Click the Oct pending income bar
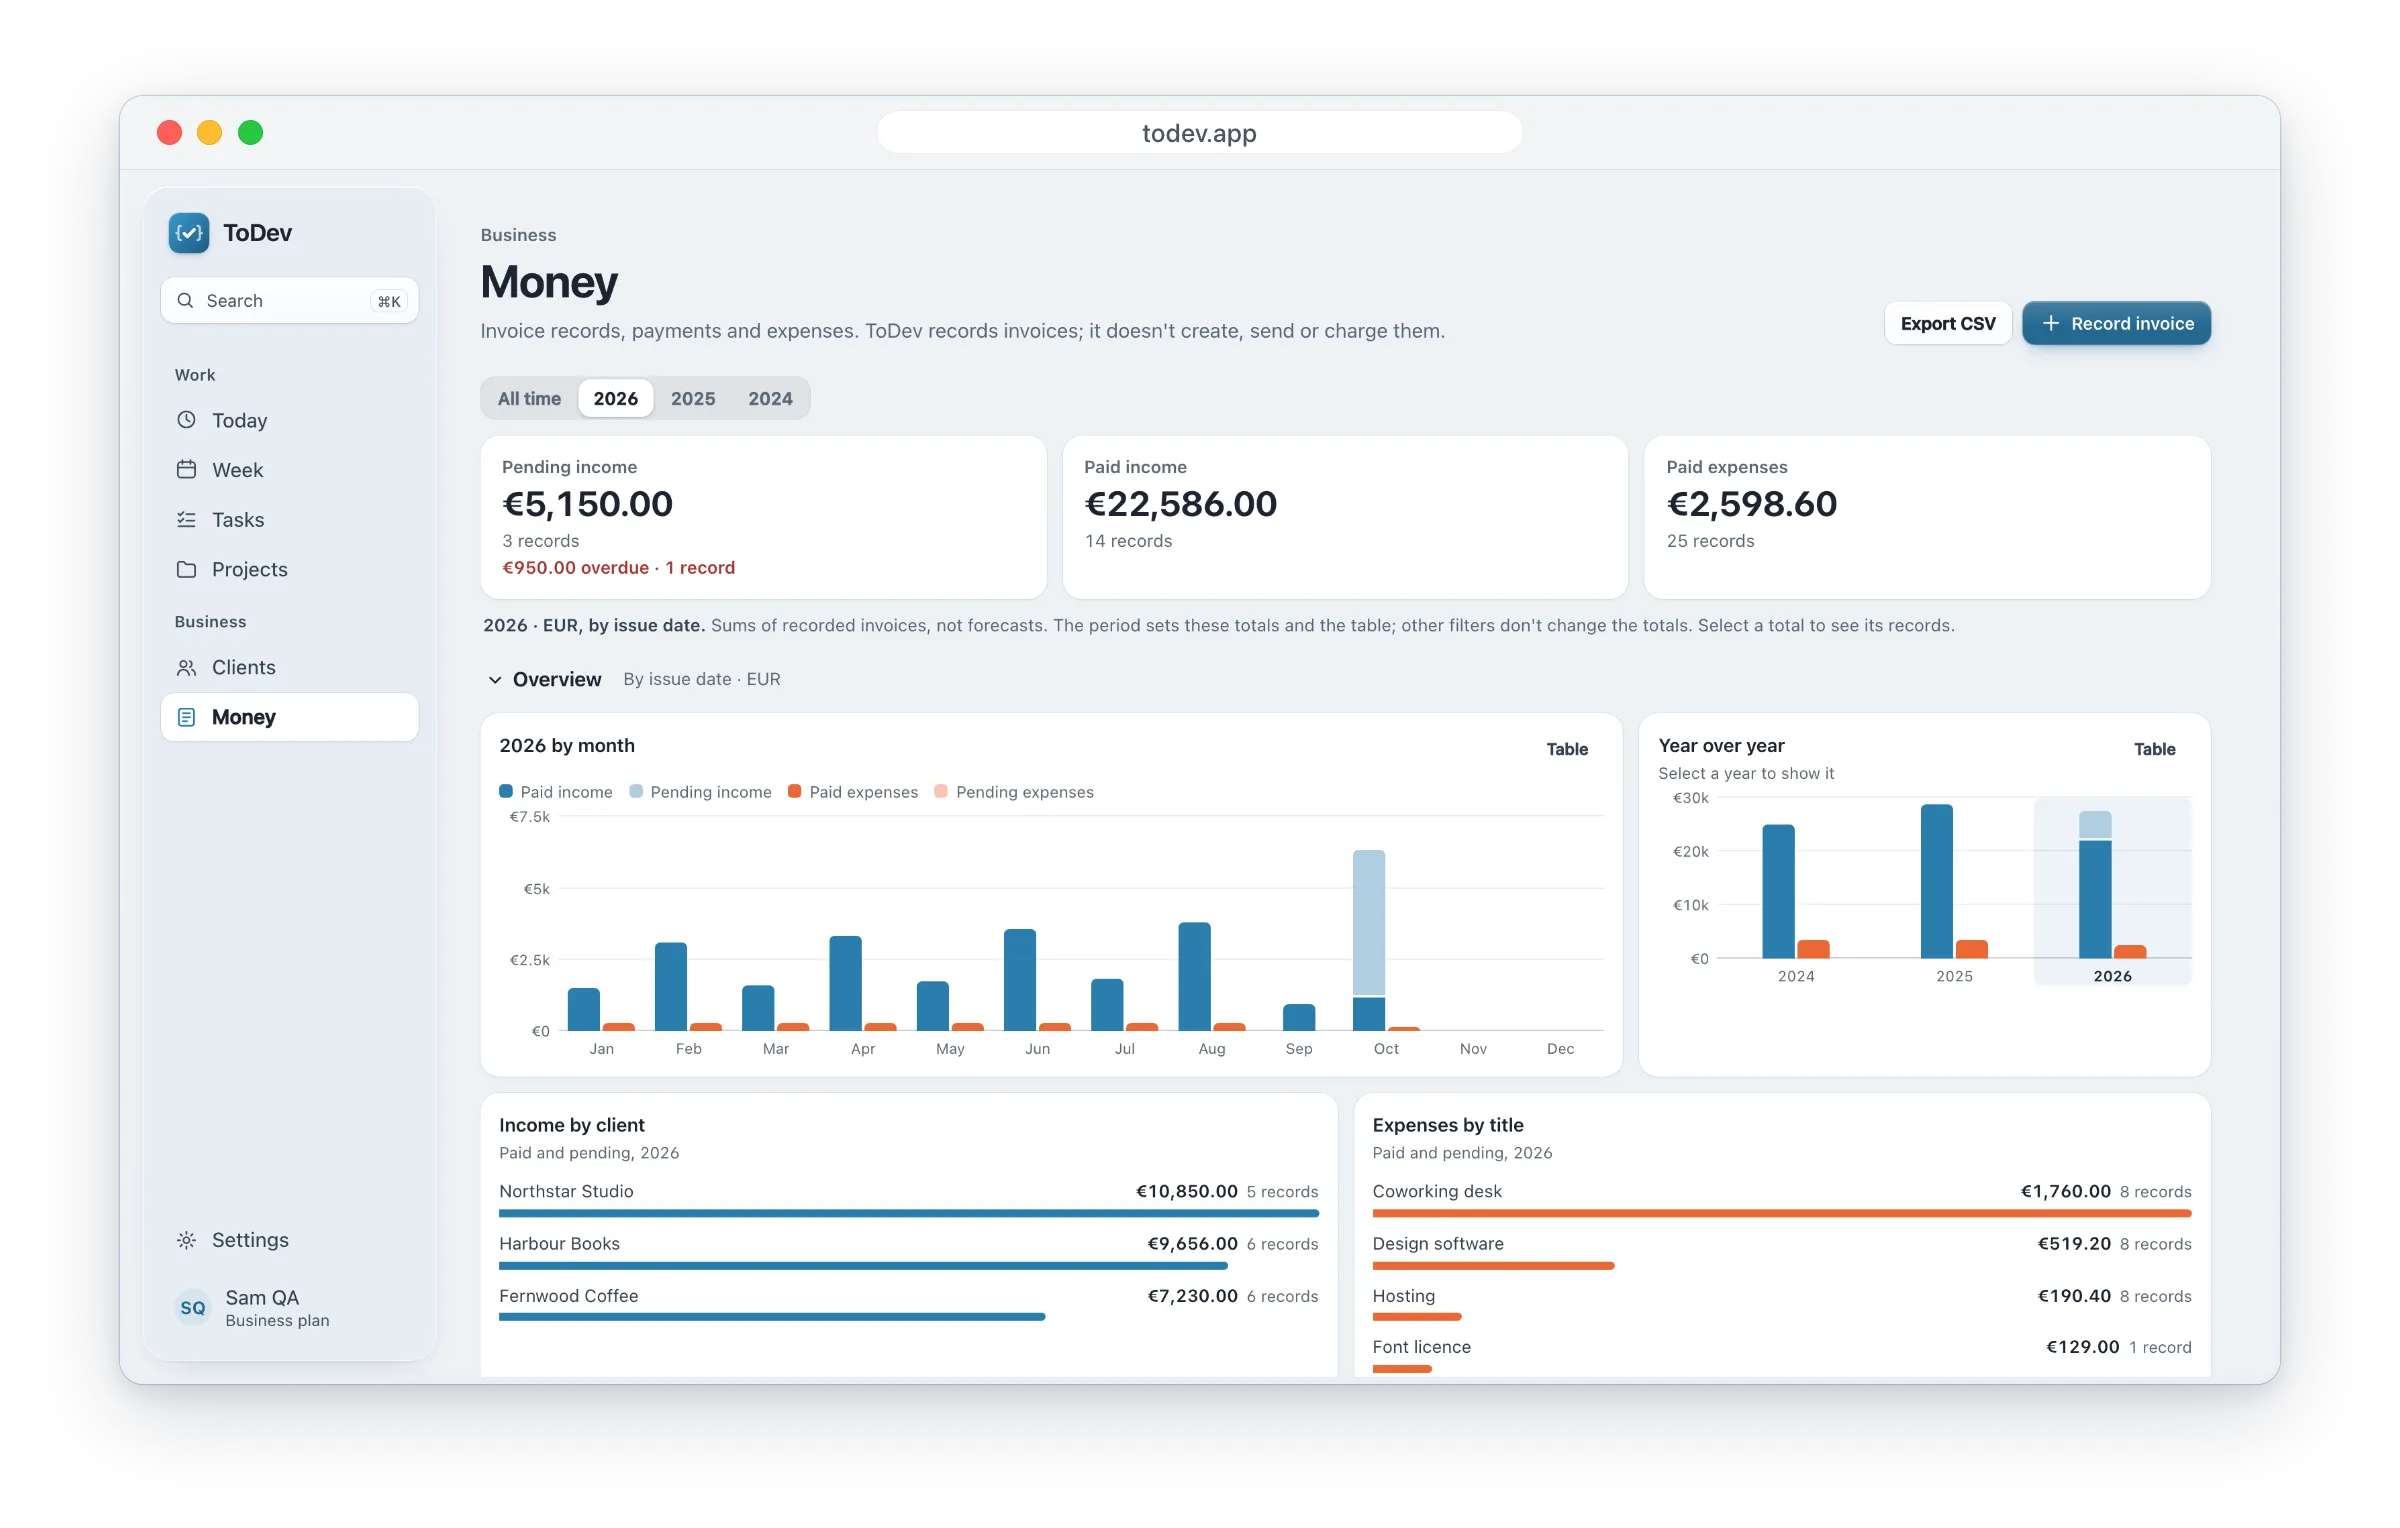 coord(1369,922)
